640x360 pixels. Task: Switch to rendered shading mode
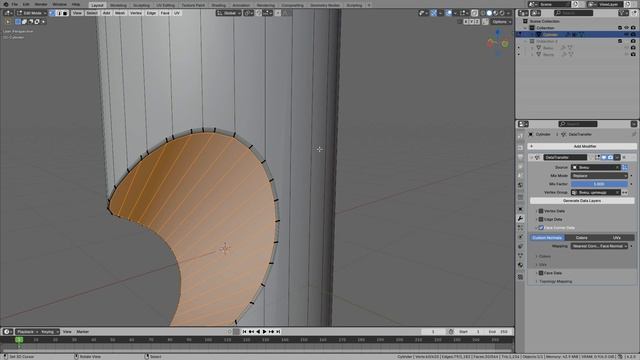[502, 13]
